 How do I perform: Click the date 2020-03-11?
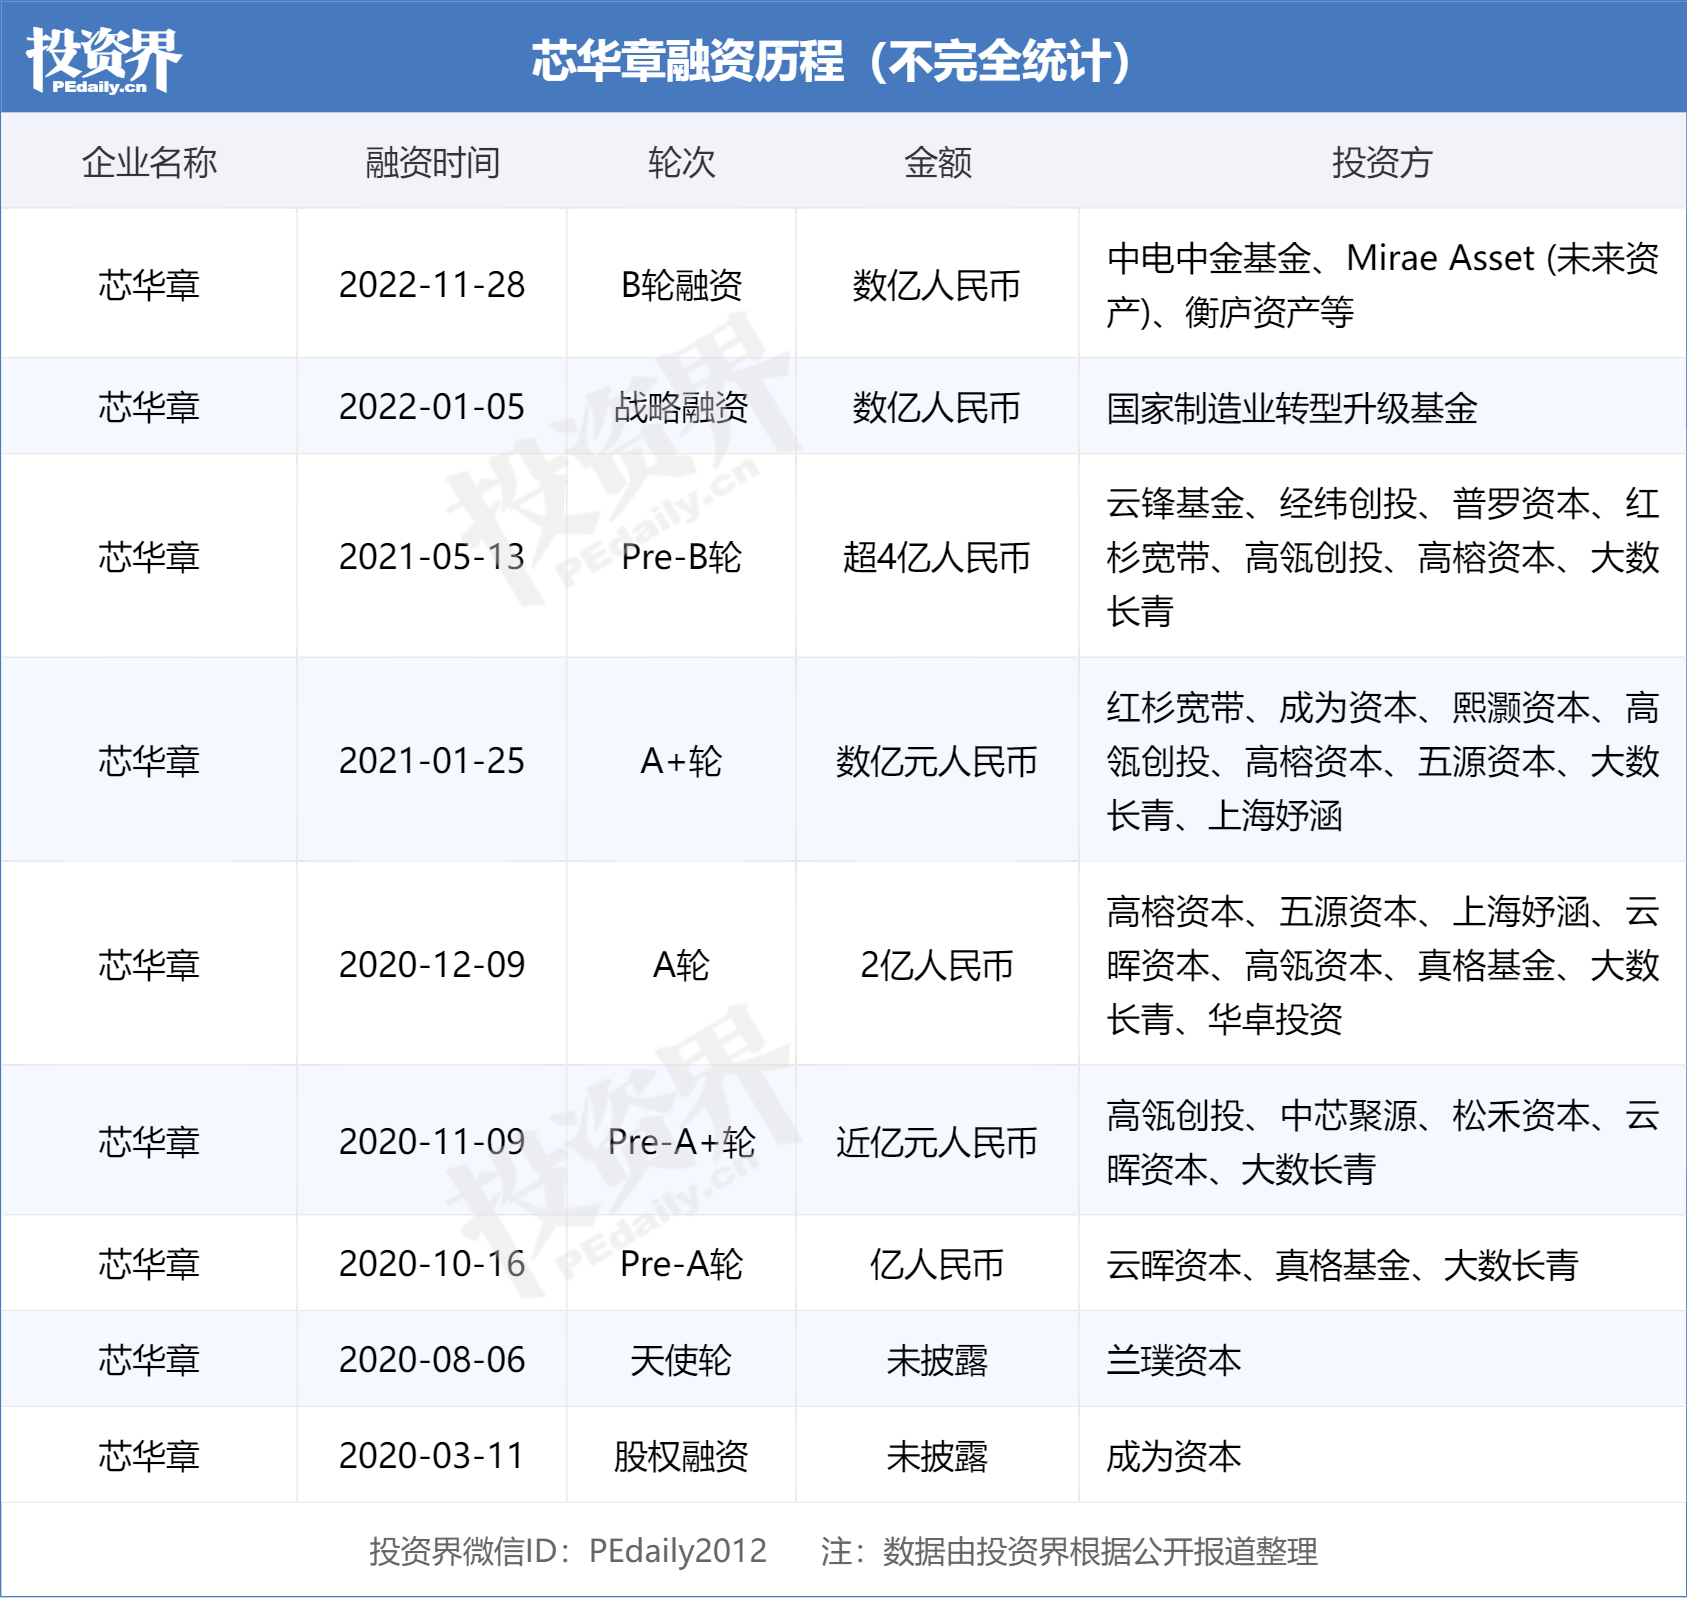point(432,1456)
